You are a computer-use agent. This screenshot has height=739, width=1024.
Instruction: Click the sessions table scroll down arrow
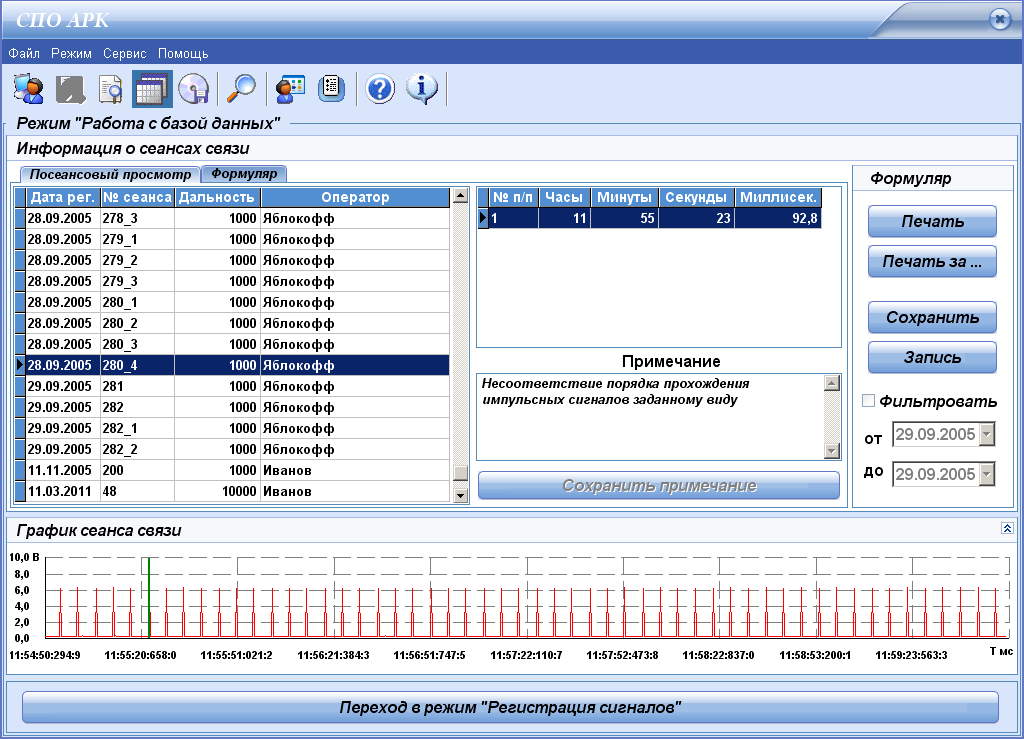click(460, 494)
